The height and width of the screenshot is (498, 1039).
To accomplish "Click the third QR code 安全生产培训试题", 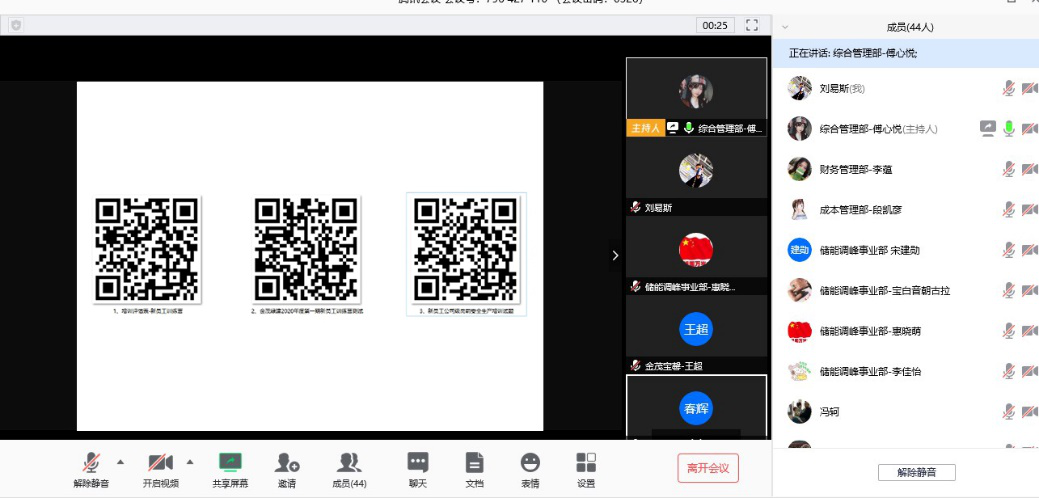I will 466,249.
